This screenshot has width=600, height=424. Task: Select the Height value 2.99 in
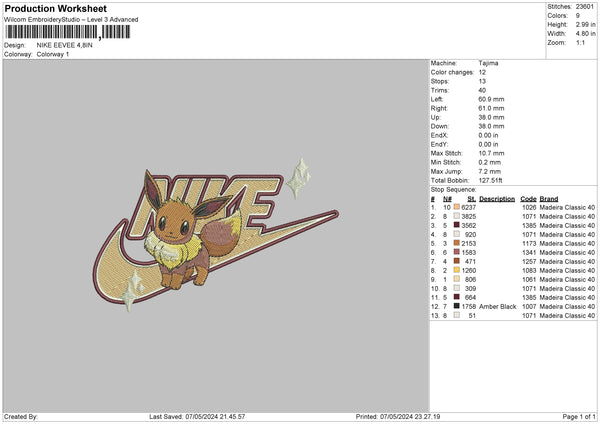[x=585, y=24]
